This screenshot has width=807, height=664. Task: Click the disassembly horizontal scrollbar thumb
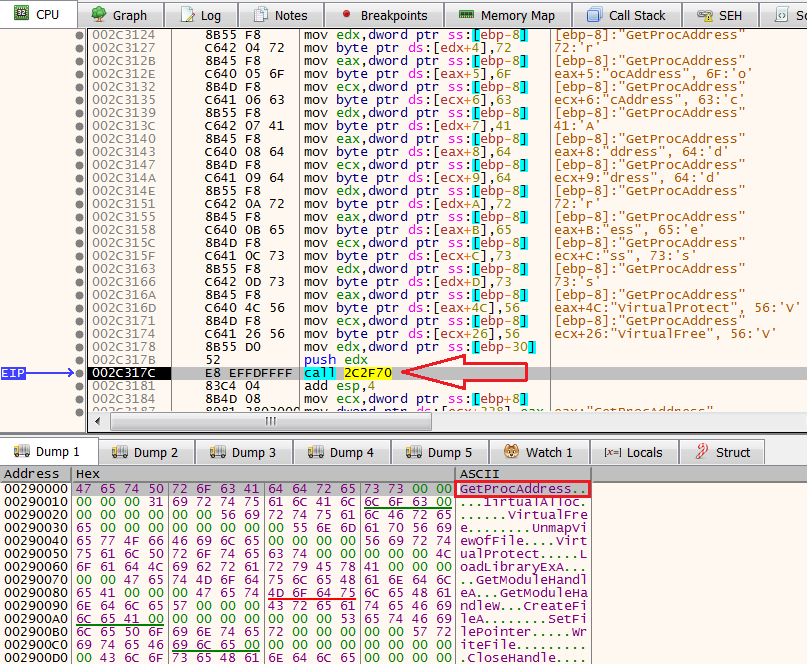coord(271,422)
